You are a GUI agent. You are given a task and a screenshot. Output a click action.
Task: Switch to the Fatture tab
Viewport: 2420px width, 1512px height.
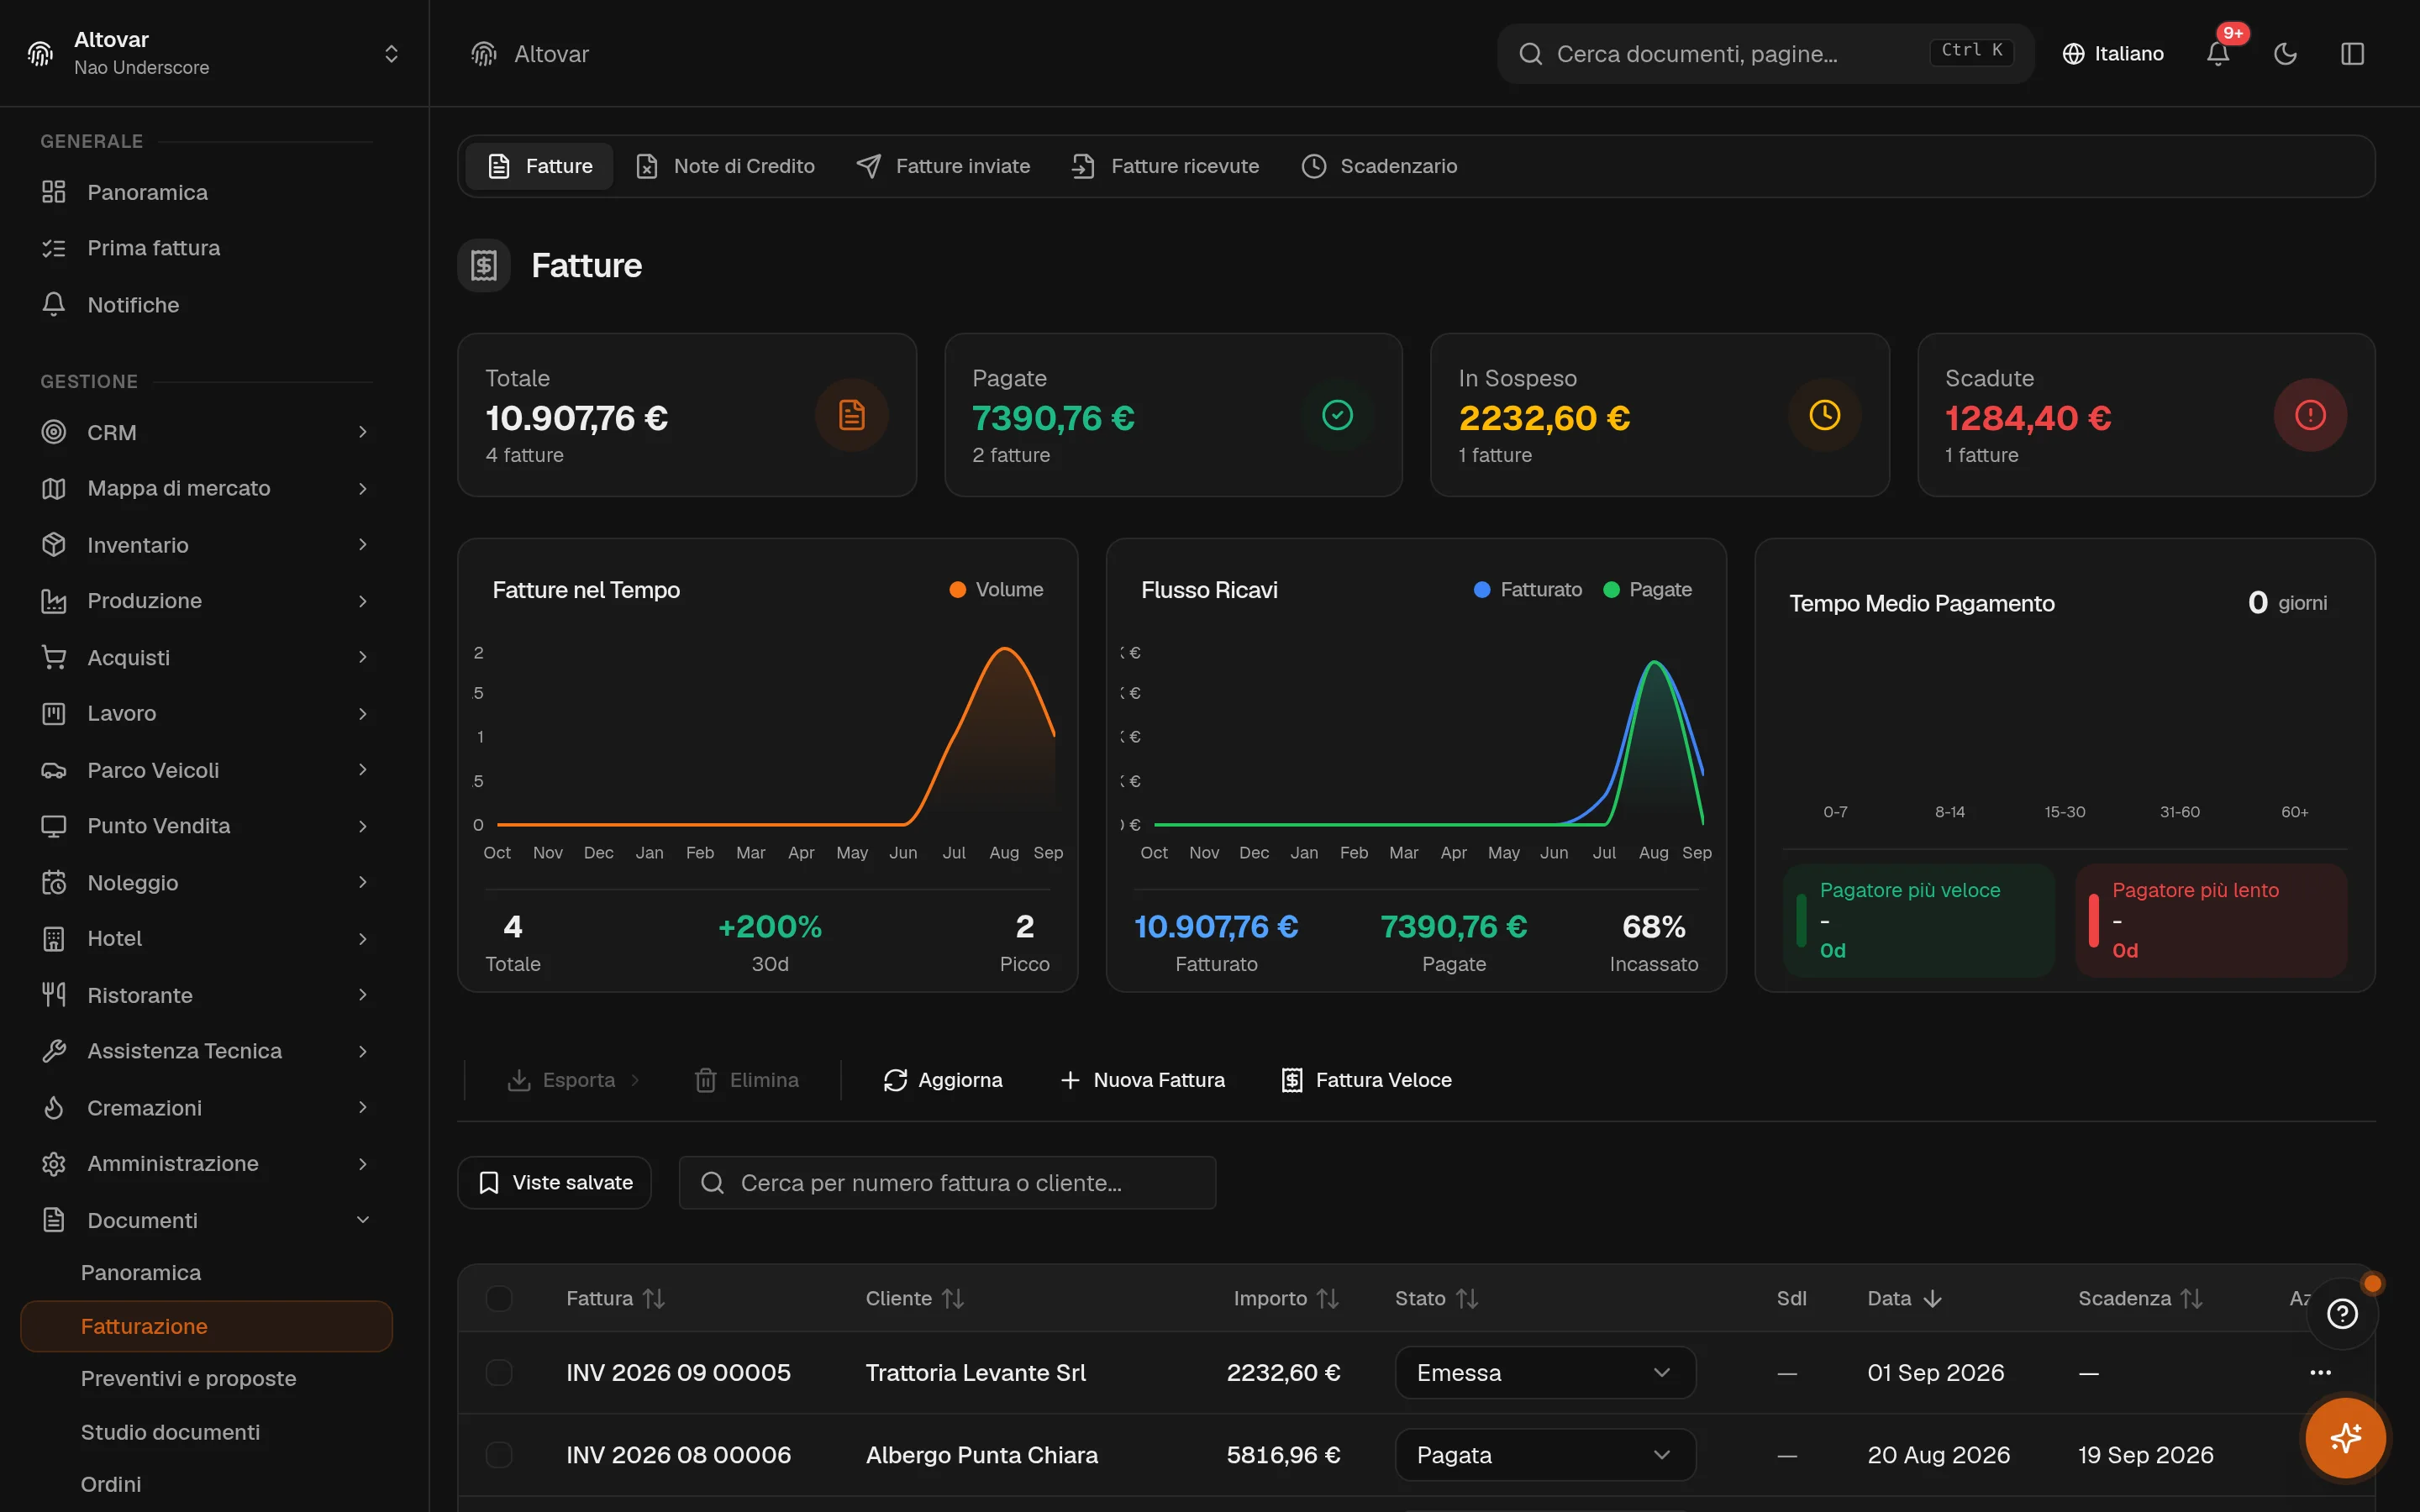(x=540, y=166)
